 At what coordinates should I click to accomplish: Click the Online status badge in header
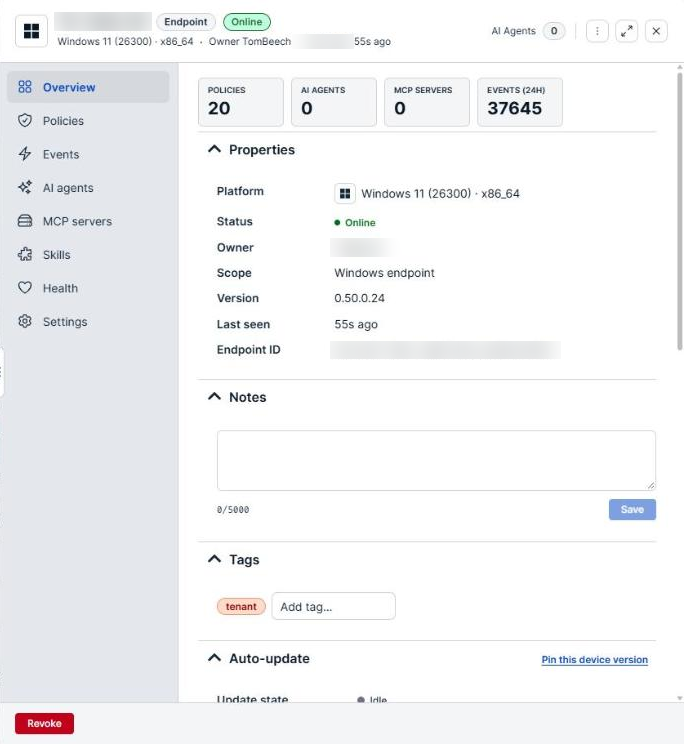tap(247, 22)
